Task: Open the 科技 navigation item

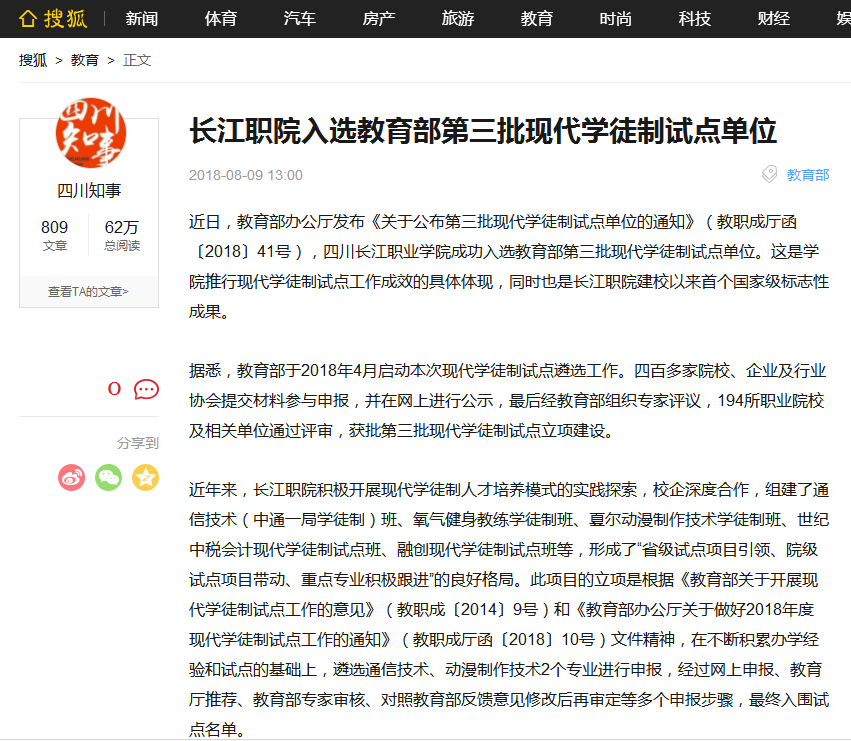Action: (x=695, y=19)
